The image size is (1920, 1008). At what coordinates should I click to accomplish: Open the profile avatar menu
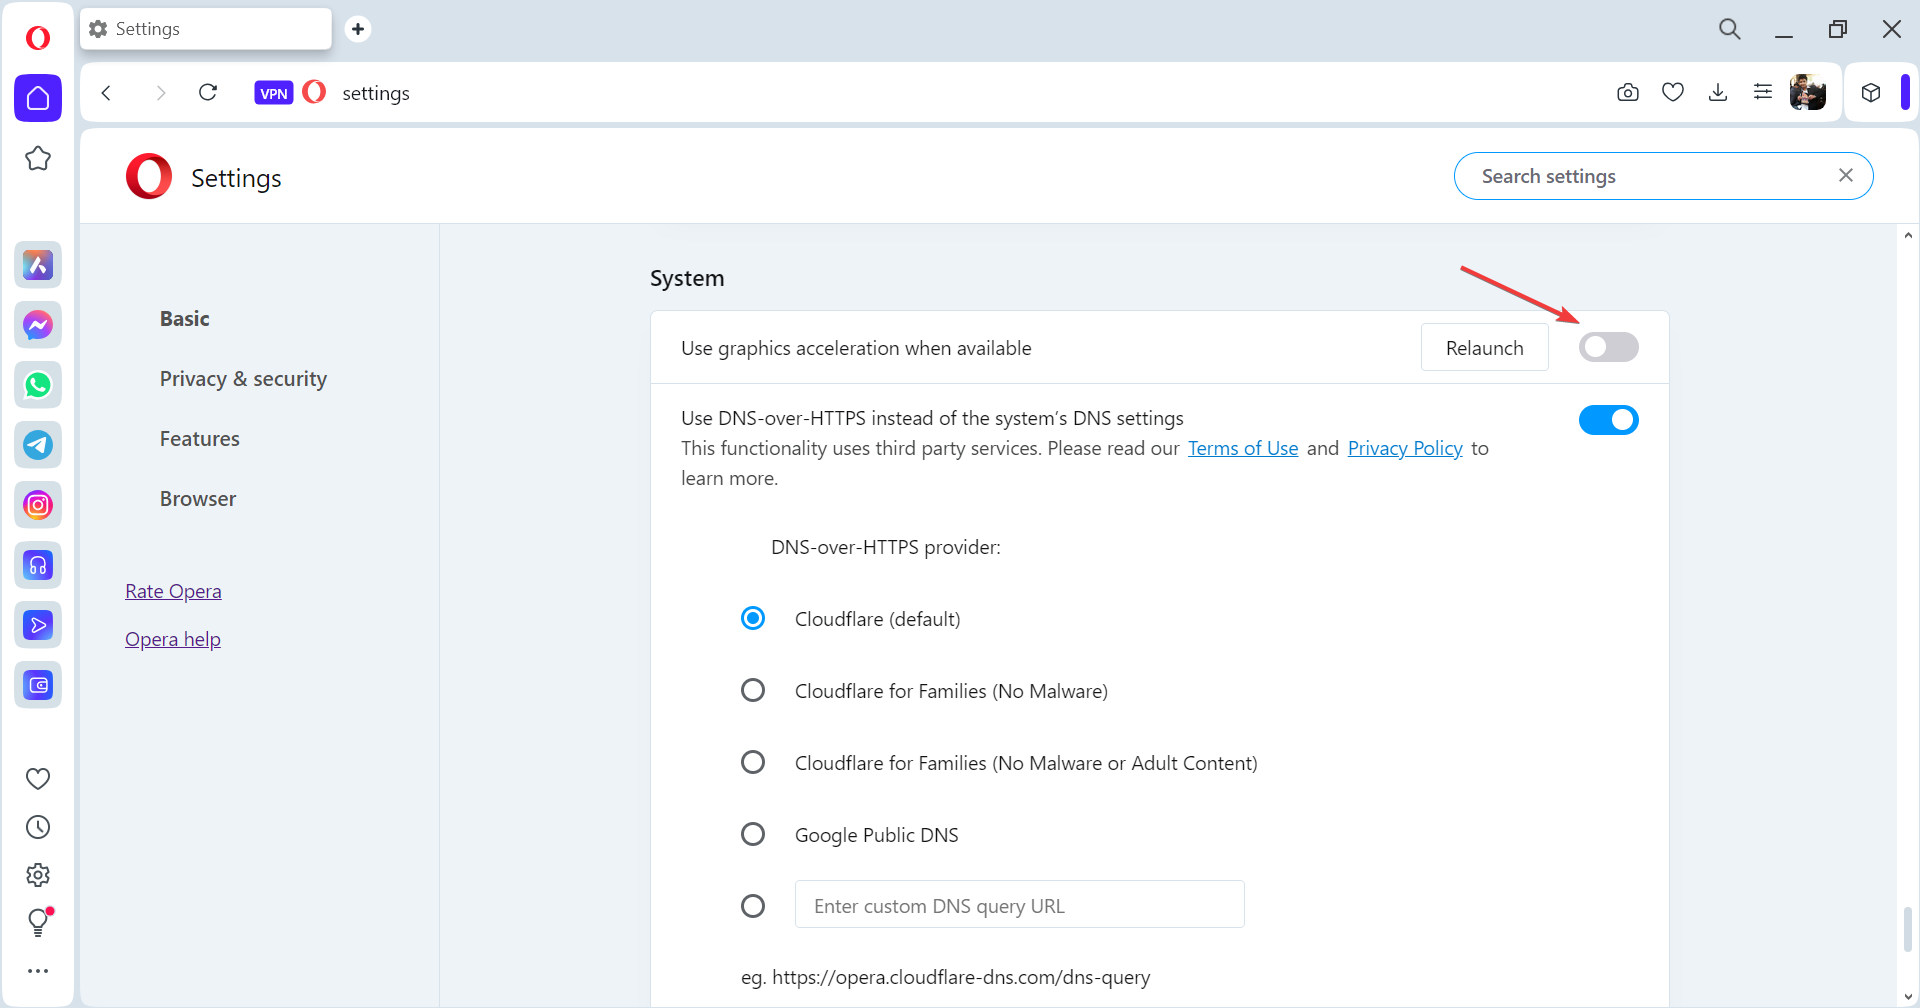tap(1808, 93)
